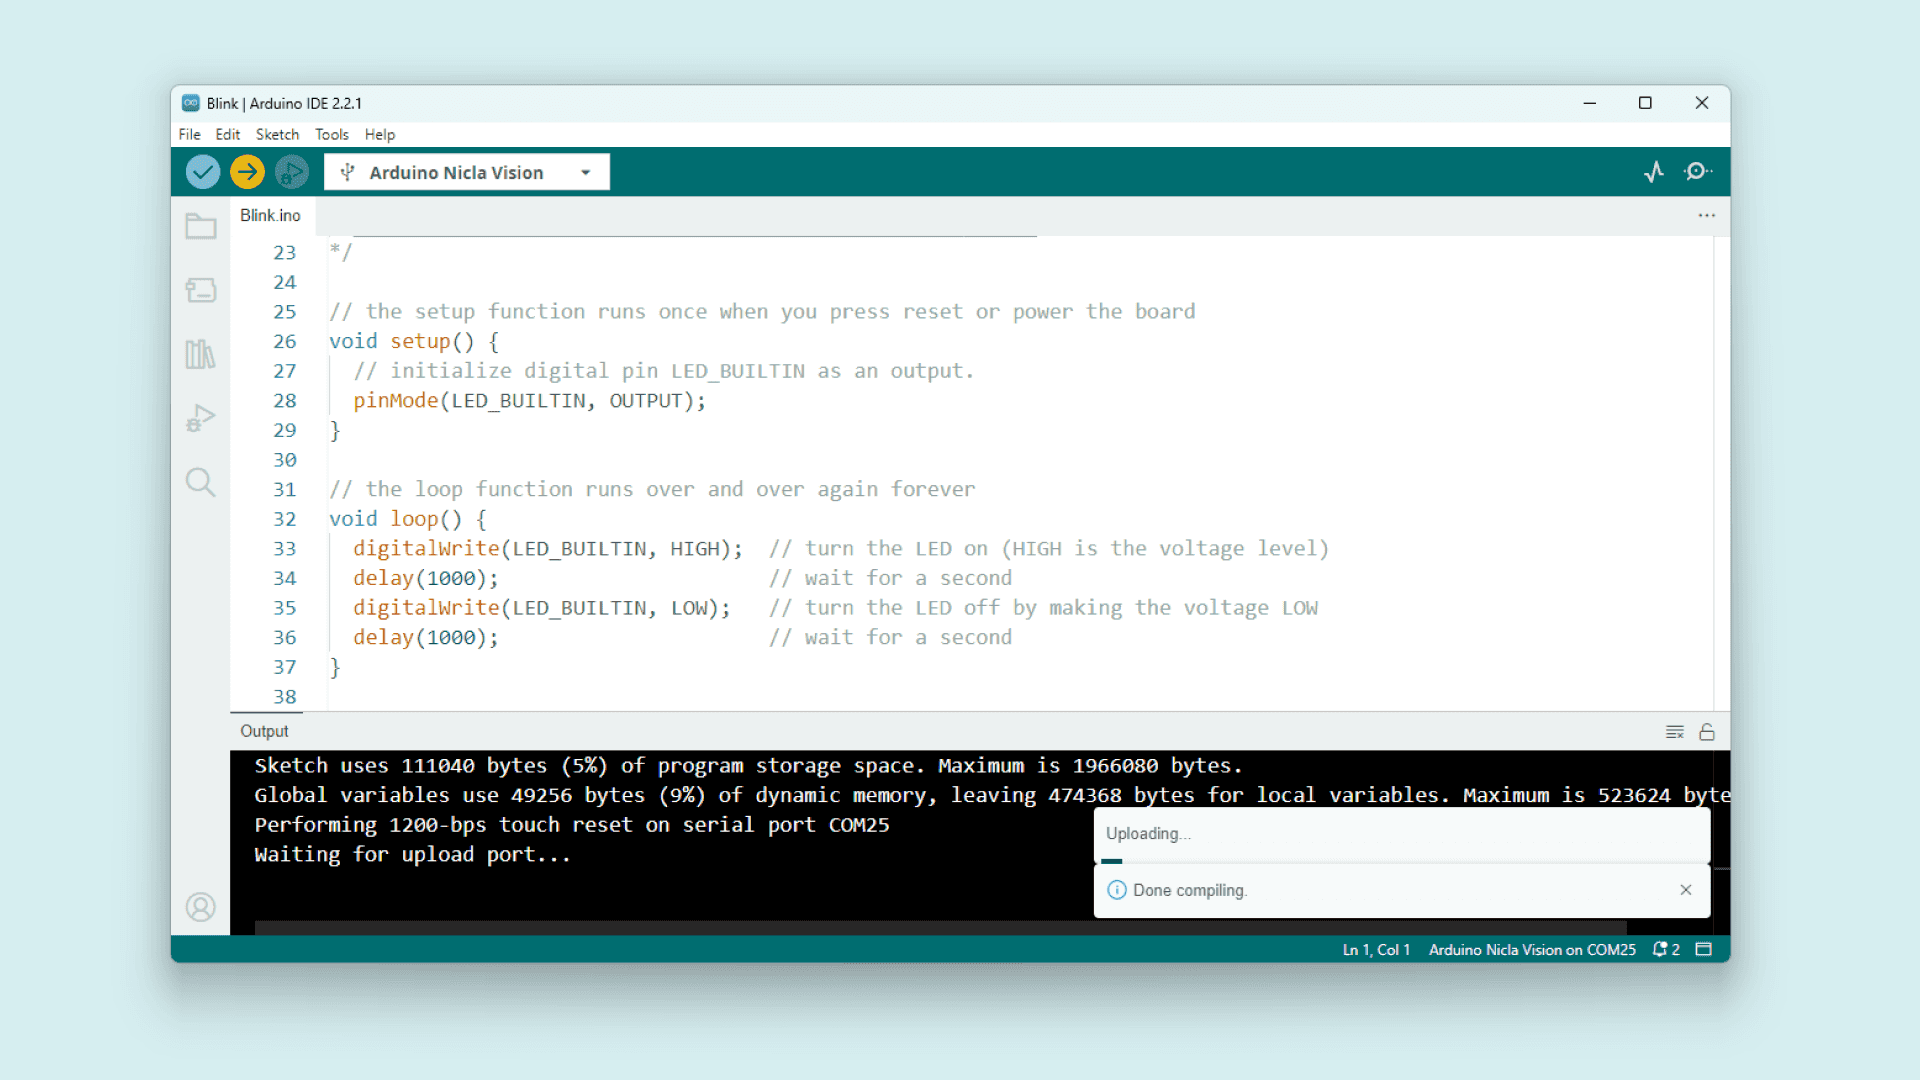Dismiss the Done compiling notification
This screenshot has width=1920, height=1080.
1686,890
